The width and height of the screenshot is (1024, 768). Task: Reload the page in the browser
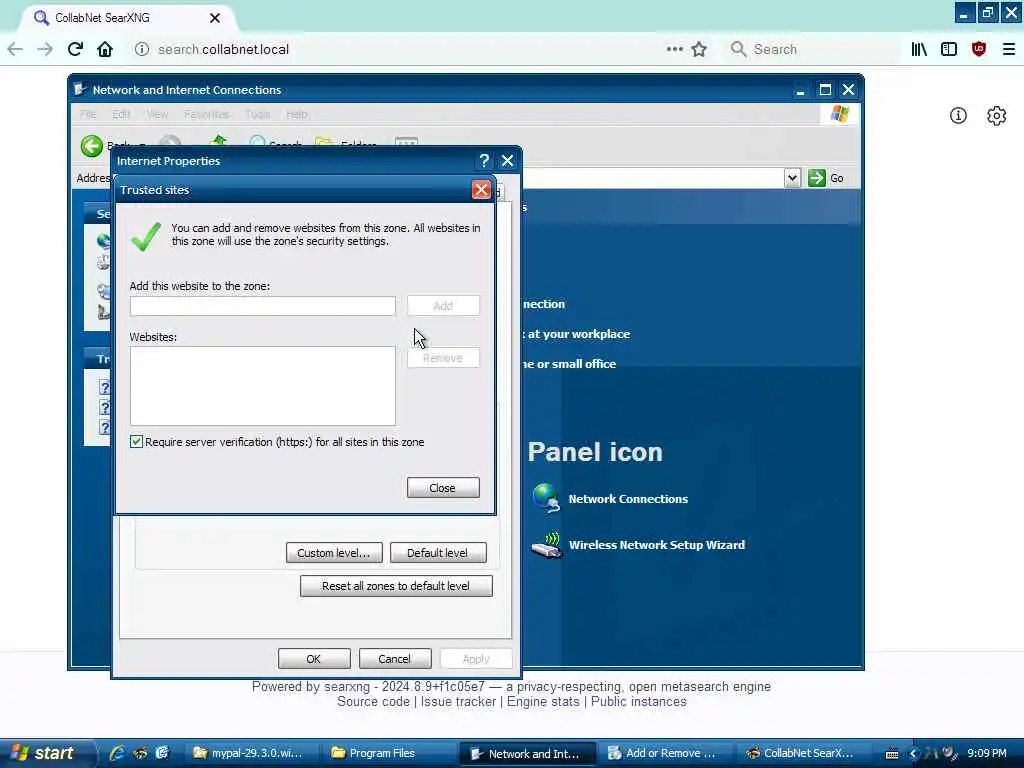pyautogui.click(x=75, y=49)
